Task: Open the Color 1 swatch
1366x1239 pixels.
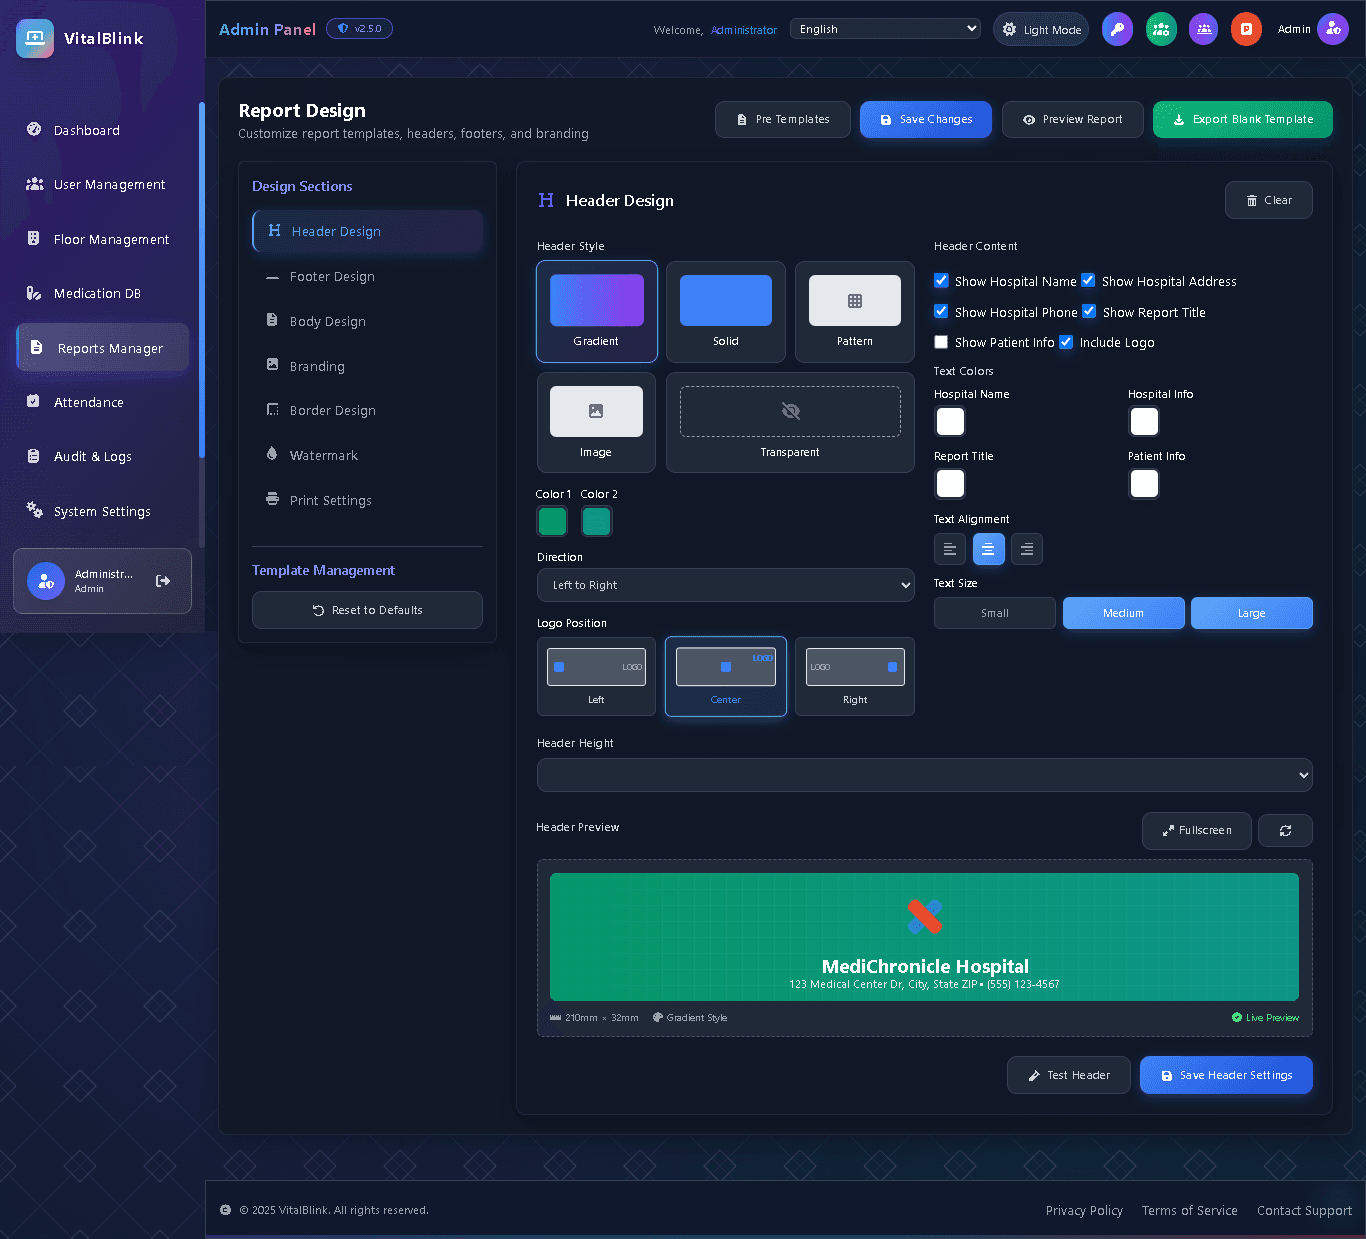Action: [552, 521]
